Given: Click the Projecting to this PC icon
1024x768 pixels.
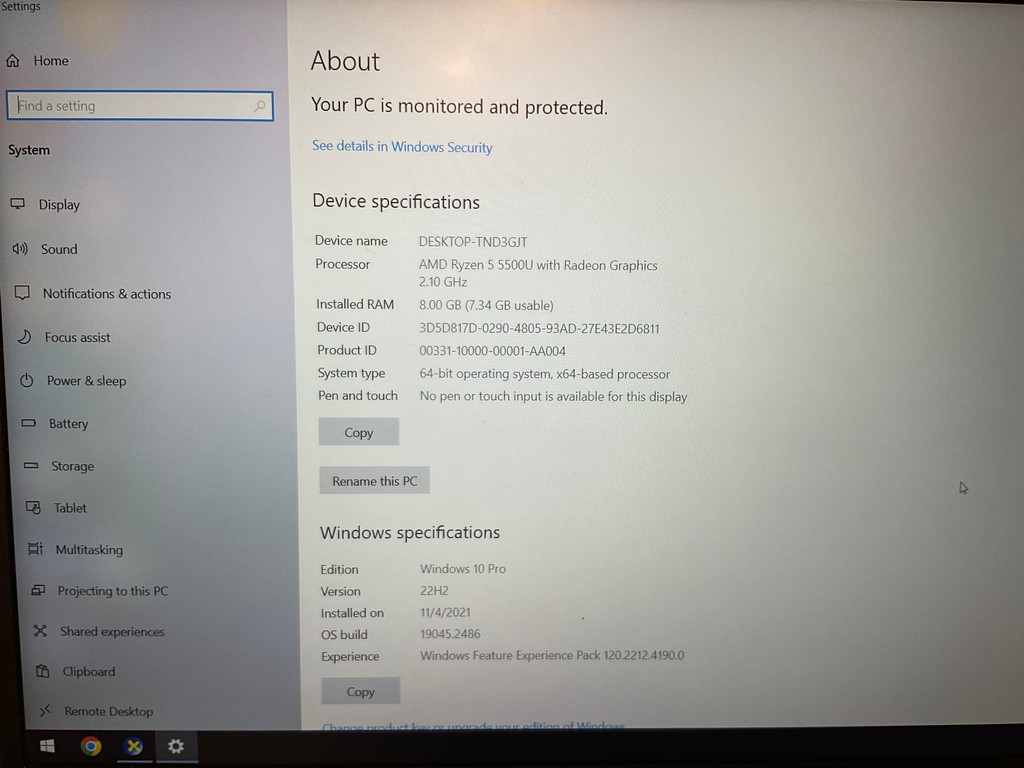Looking at the screenshot, I should pos(38,590).
